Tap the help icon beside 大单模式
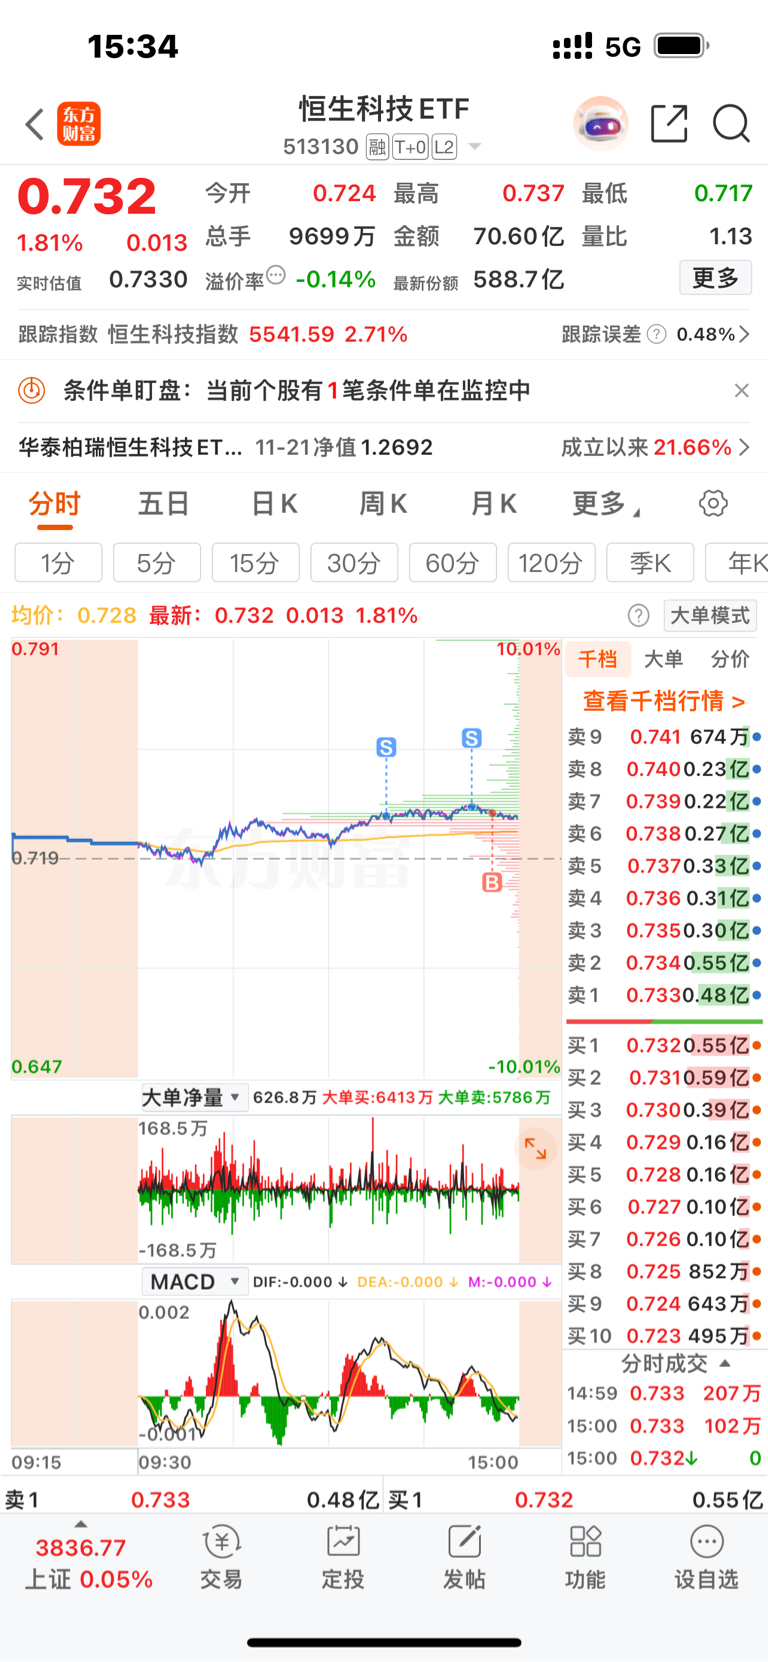The width and height of the screenshot is (768, 1662). 638,615
